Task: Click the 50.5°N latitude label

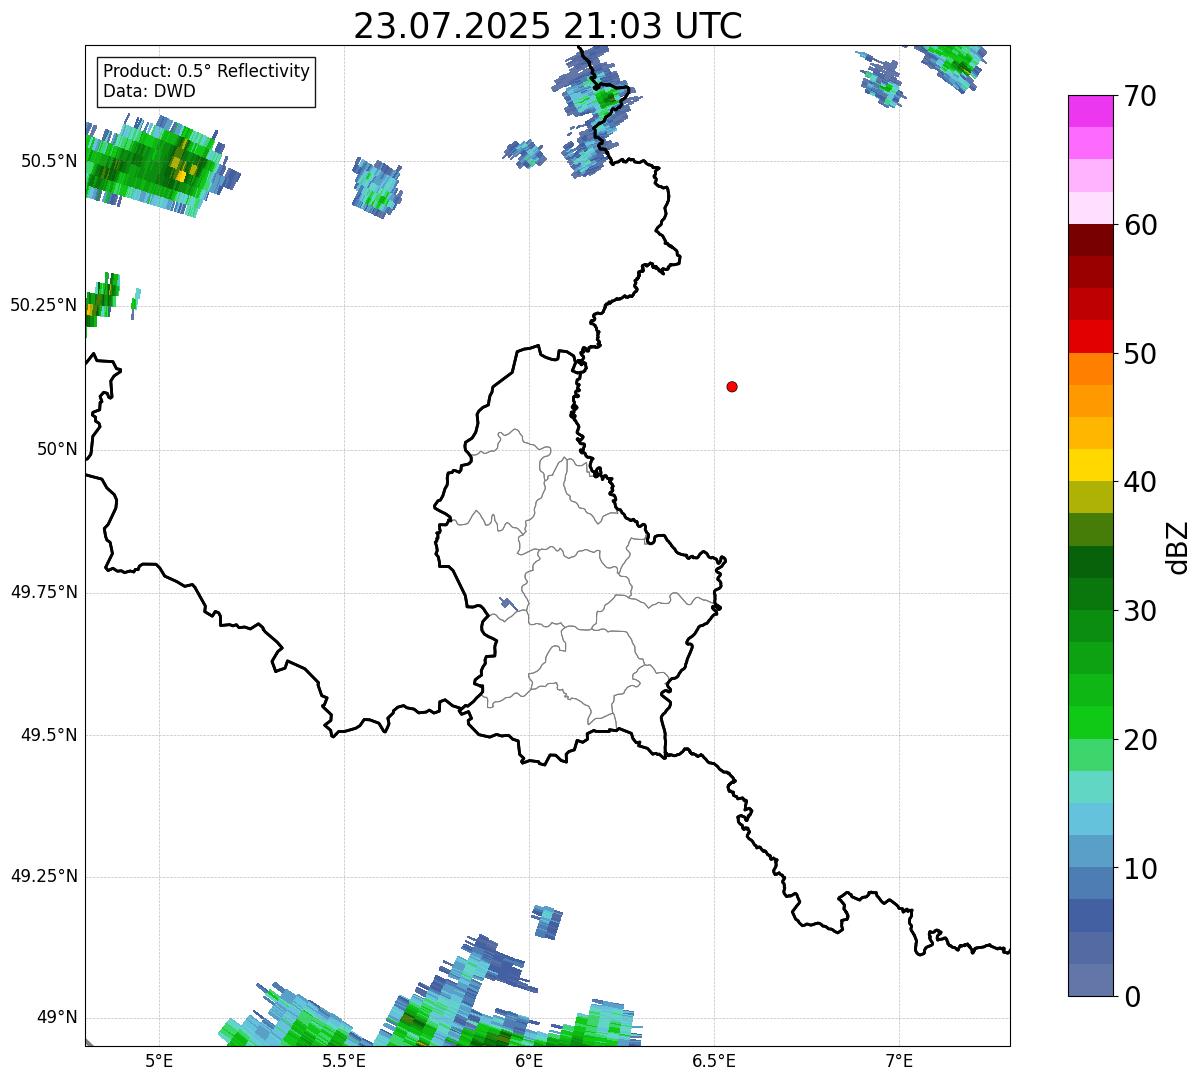Action: [49, 161]
